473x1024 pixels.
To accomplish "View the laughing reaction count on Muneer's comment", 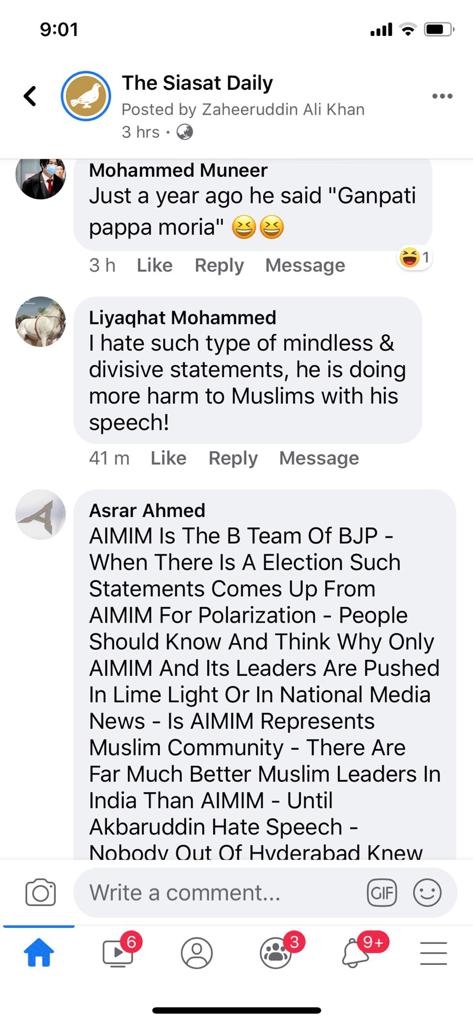I will (x=415, y=259).
